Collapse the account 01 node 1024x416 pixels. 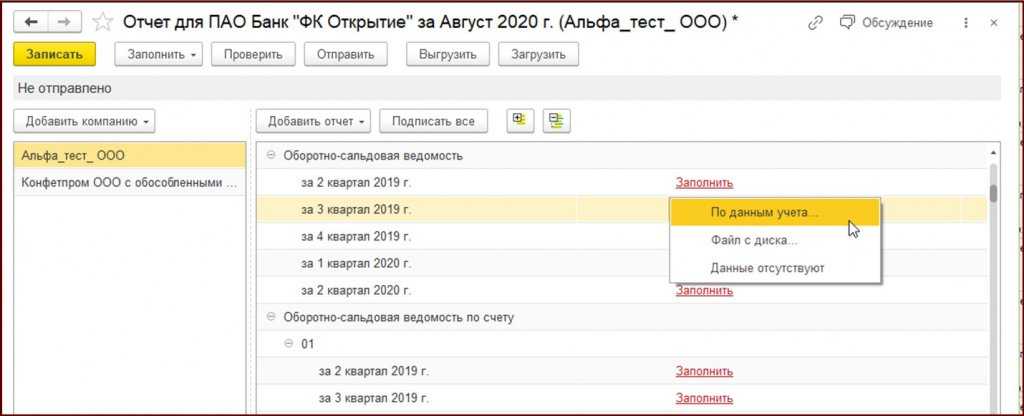(289, 344)
